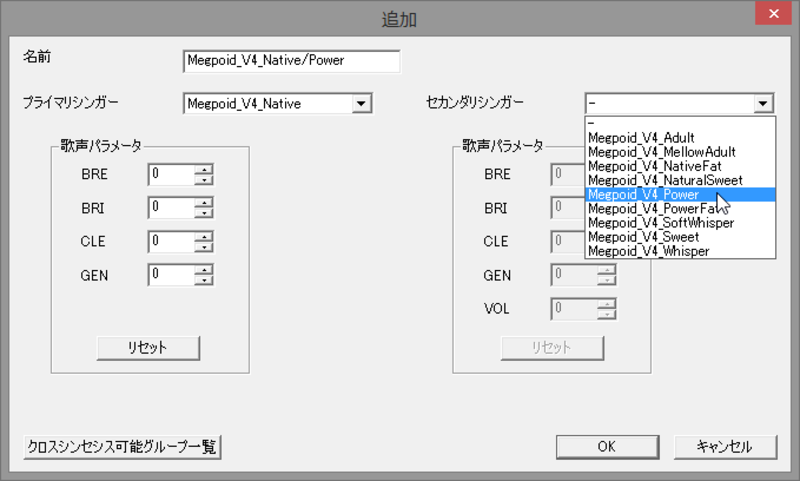Select Megpoid_V4_SoftWhisper in the dropdown list
Screen dimensions: 800x481
(680, 223)
